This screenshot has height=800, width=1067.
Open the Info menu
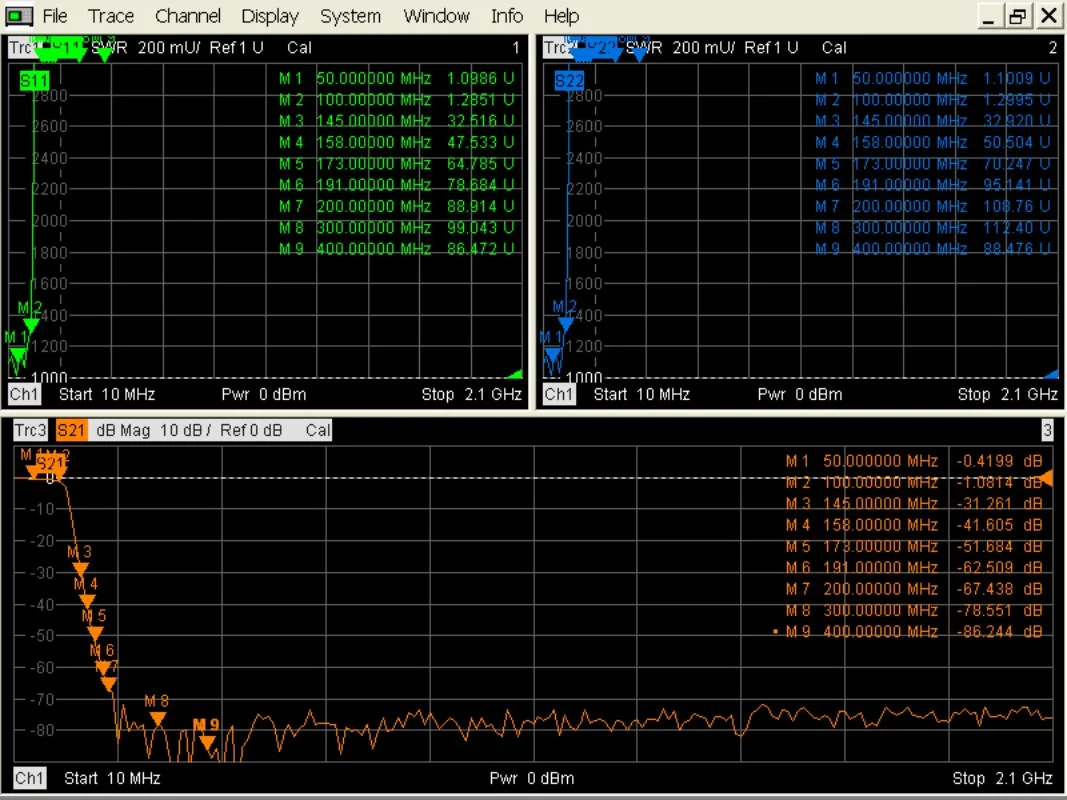(x=507, y=16)
